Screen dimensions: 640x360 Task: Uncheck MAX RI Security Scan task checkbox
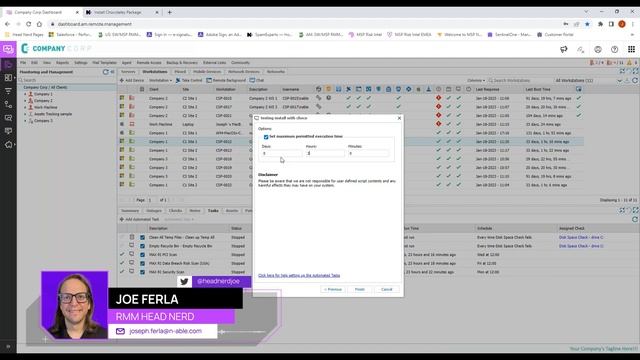coord(142,272)
